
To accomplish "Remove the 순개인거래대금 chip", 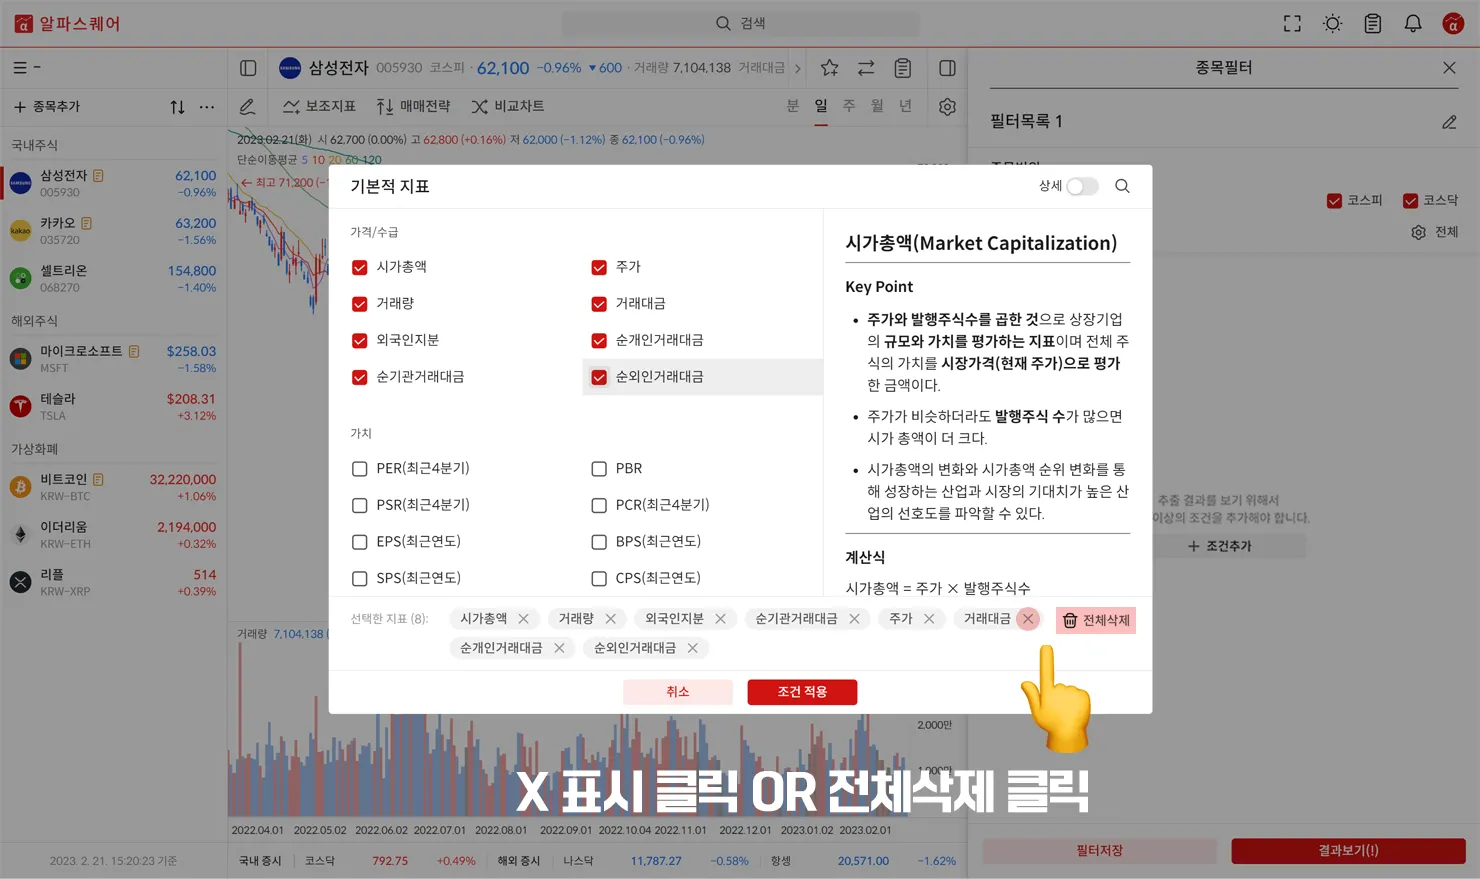I will [x=559, y=648].
